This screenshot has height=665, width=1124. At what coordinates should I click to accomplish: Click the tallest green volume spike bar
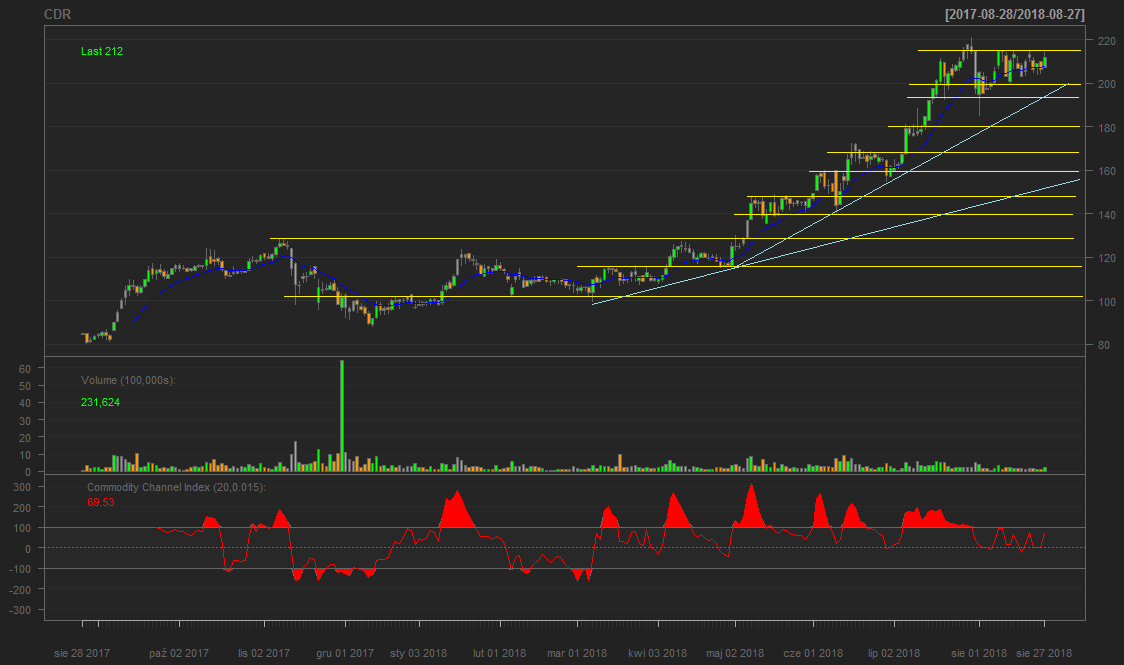coord(342,416)
